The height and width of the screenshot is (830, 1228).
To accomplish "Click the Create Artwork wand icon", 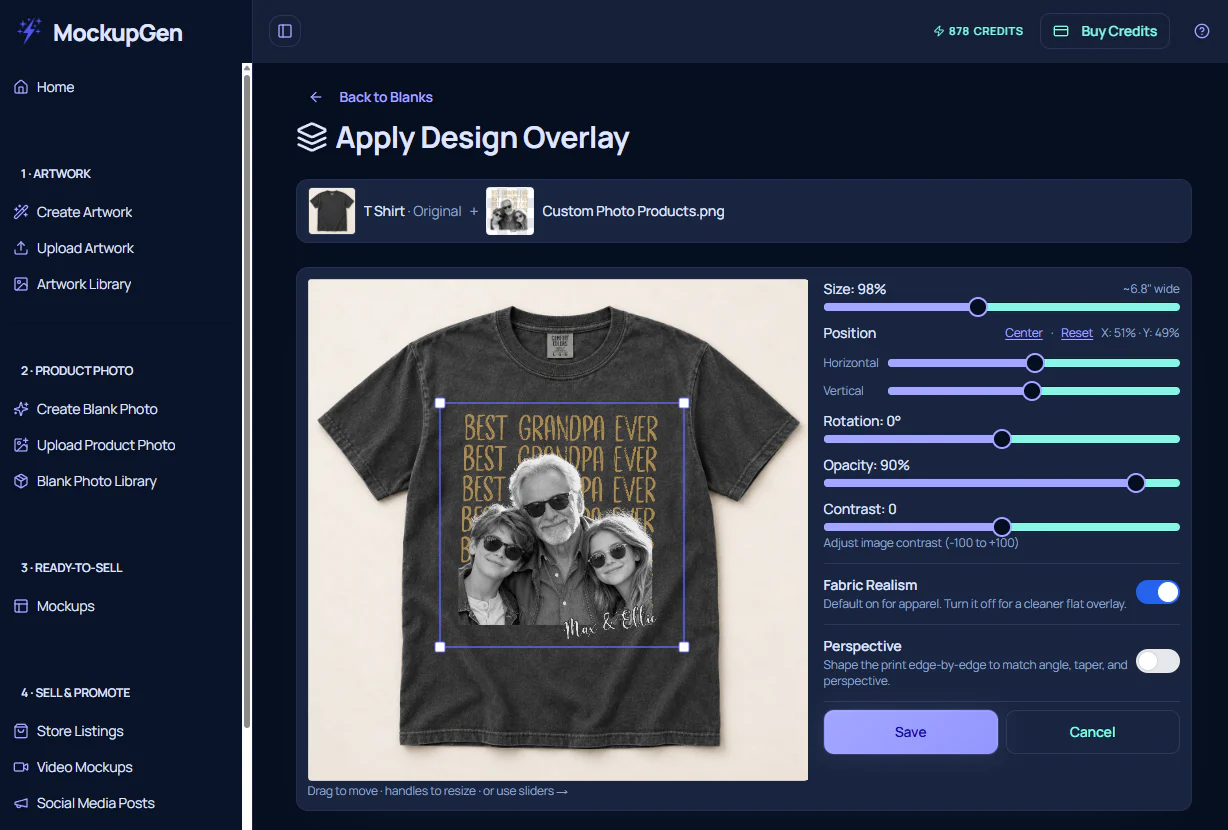I will (21, 212).
